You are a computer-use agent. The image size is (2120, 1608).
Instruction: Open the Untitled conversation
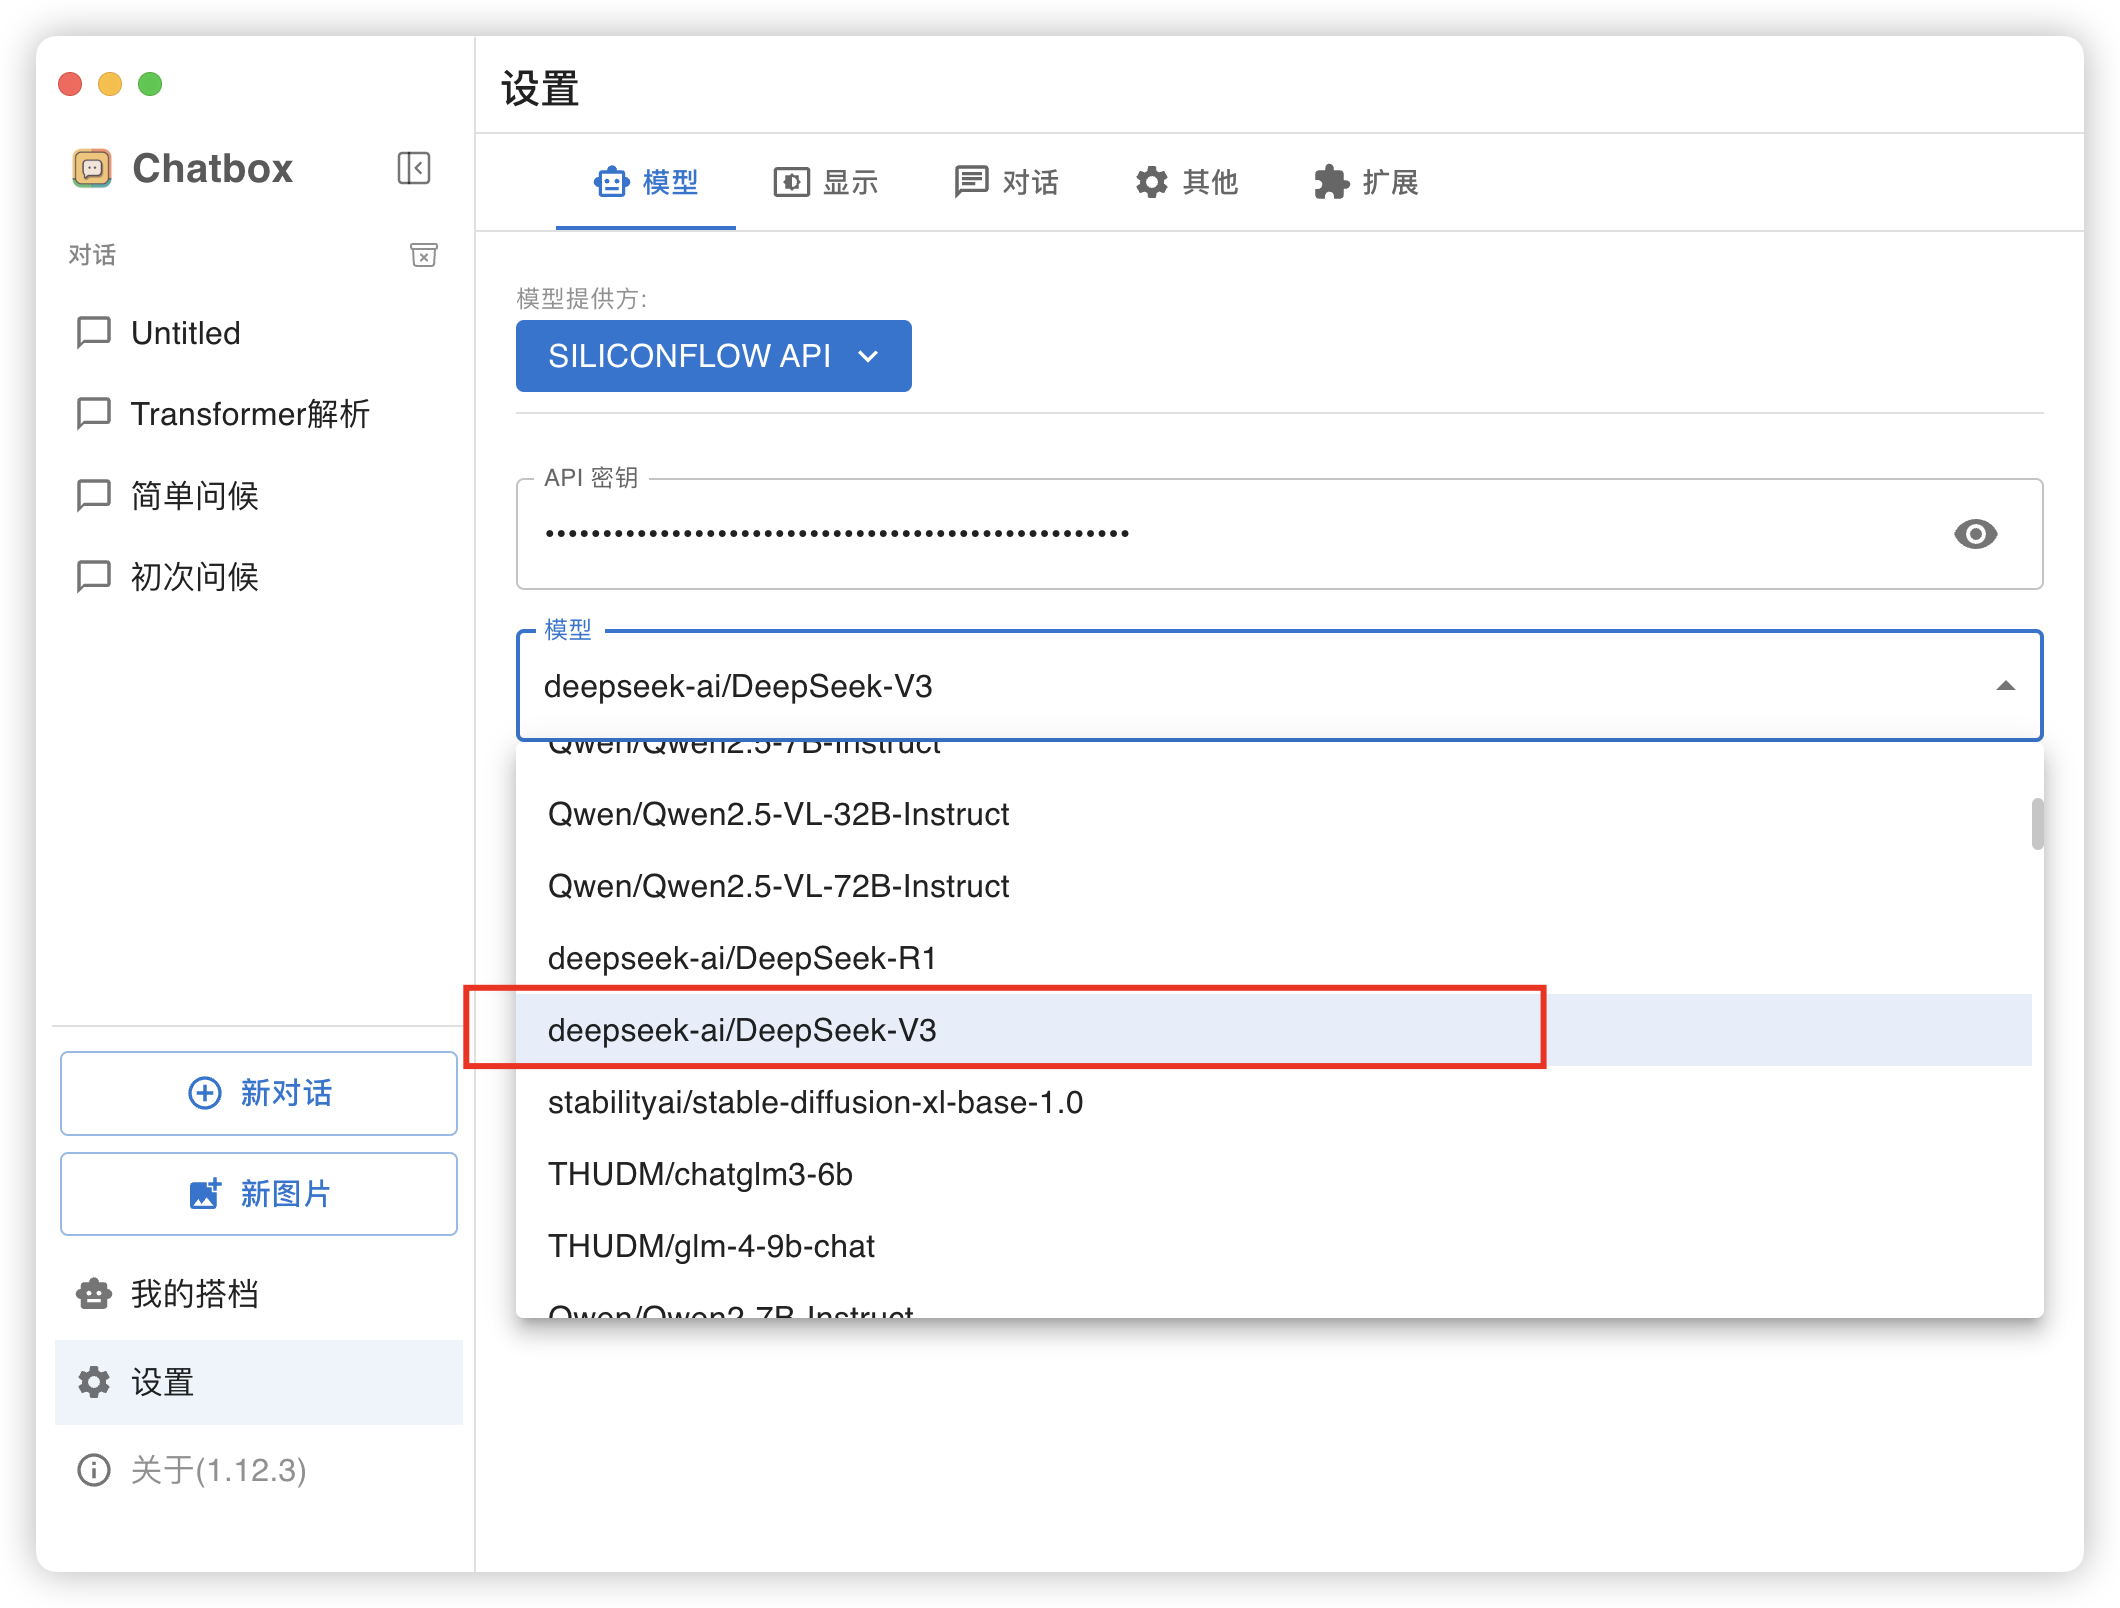point(259,332)
